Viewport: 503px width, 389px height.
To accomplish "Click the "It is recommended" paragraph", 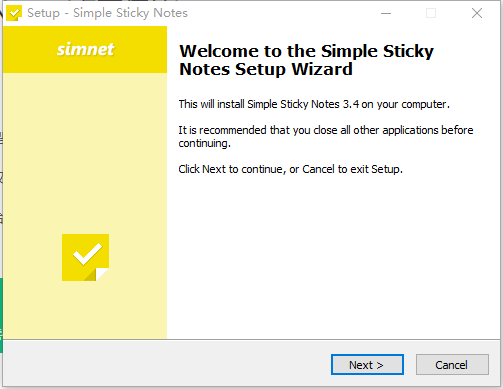I will click(x=326, y=136).
